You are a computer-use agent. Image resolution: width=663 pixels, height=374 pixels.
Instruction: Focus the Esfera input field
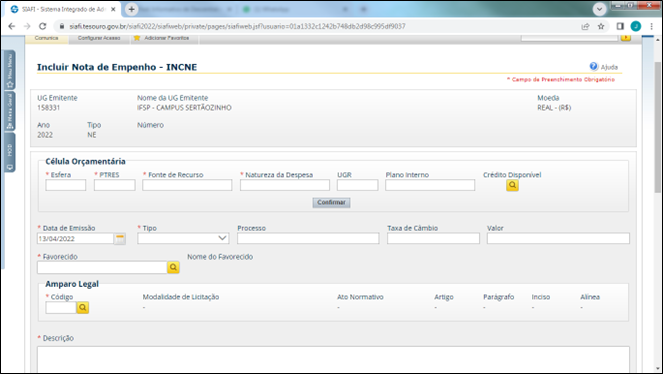pyautogui.click(x=66, y=185)
